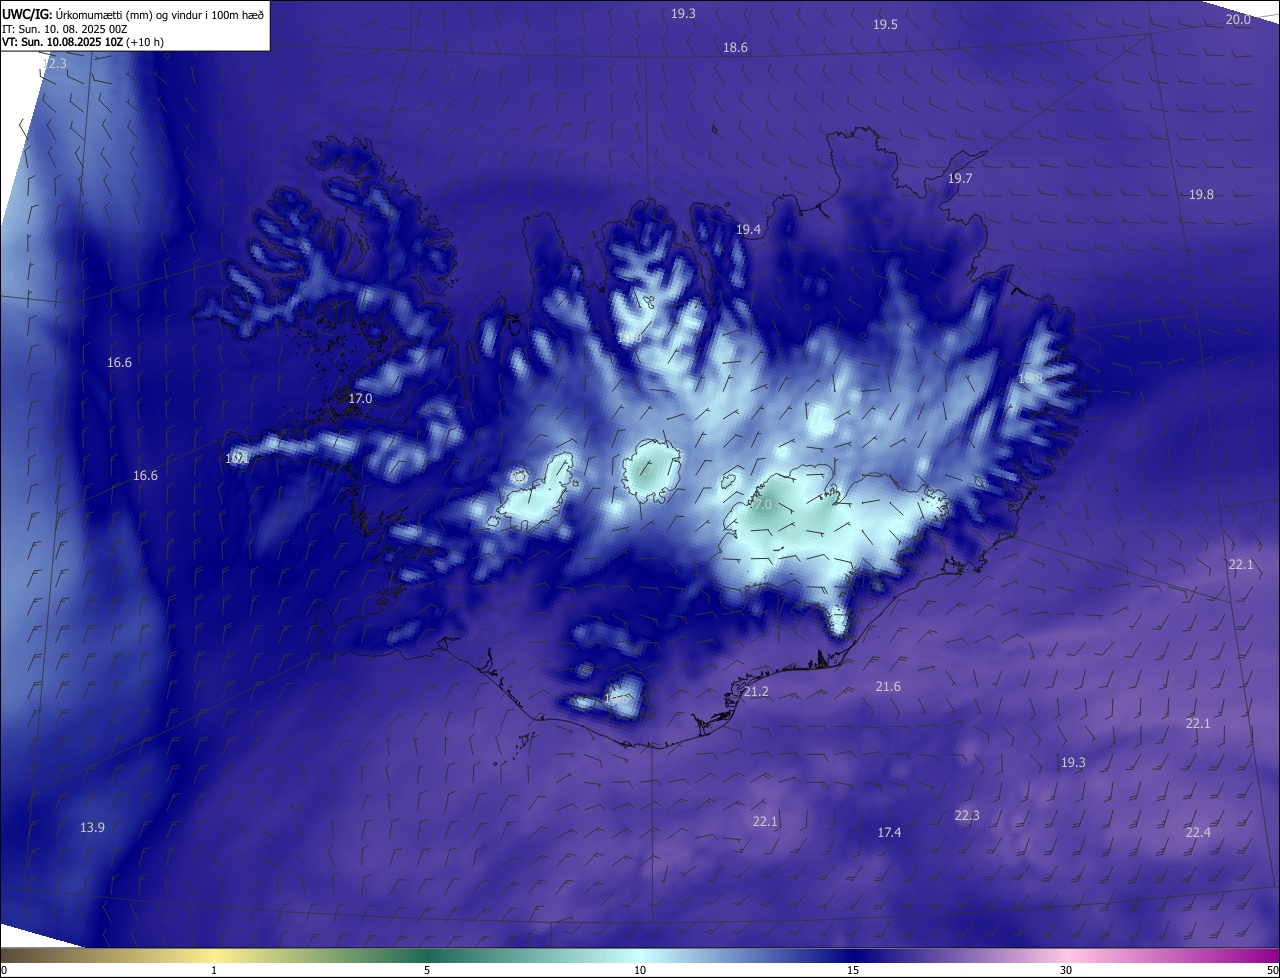Click the color scale tick label 15
Image resolution: width=1280 pixels, height=978 pixels.
tap(853, 971)
